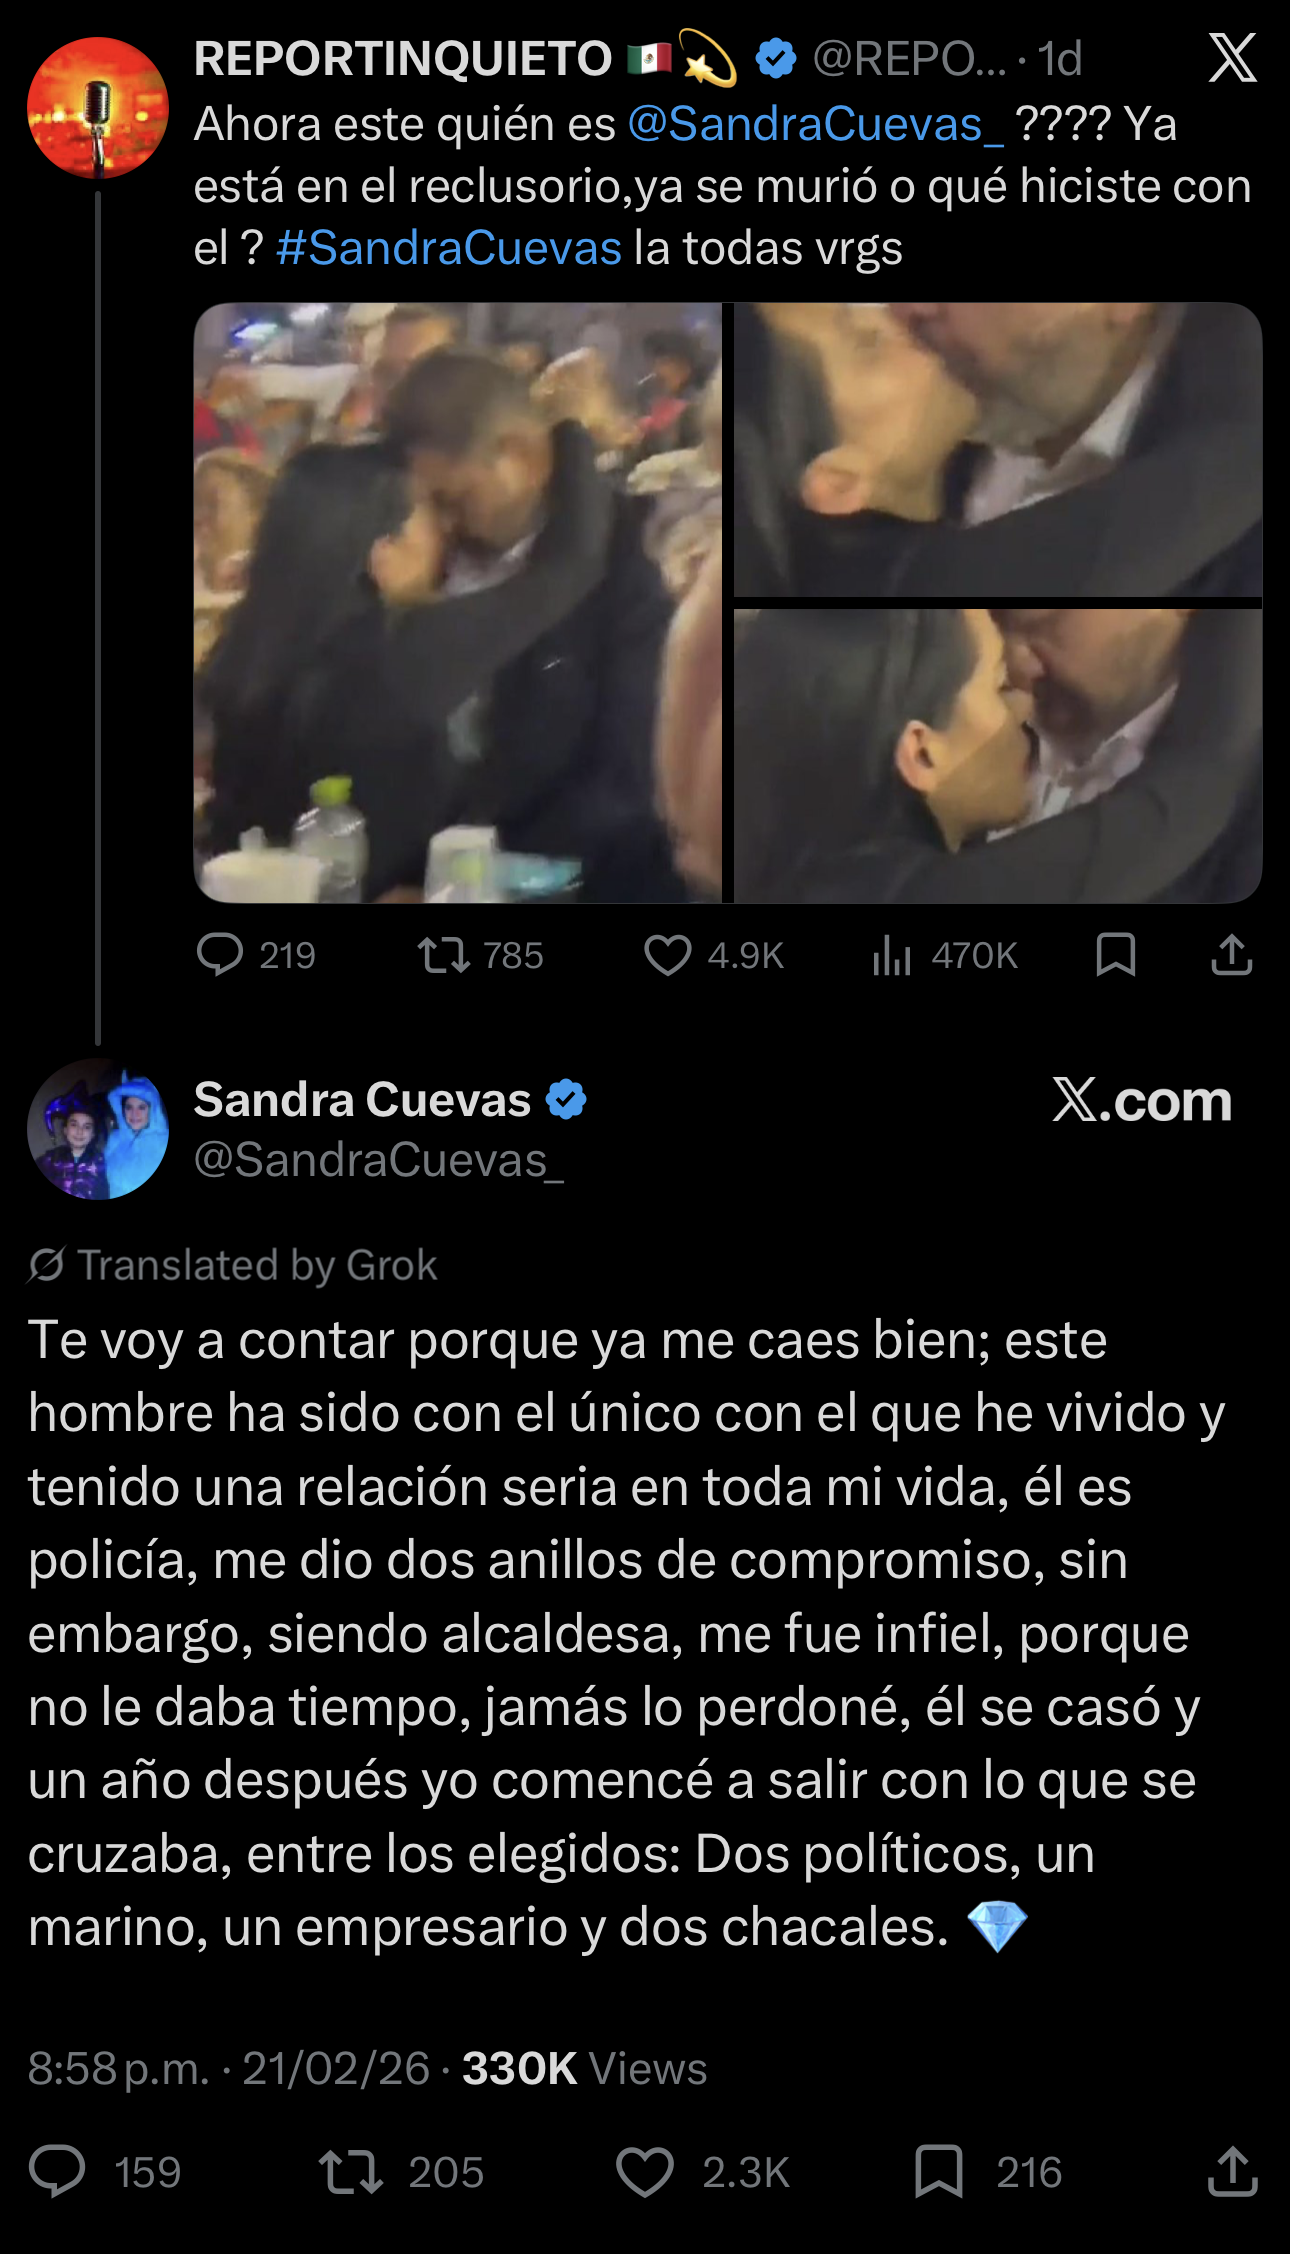
Task: Open the reply icon showing 219 comments
Action: coord(220,954)
